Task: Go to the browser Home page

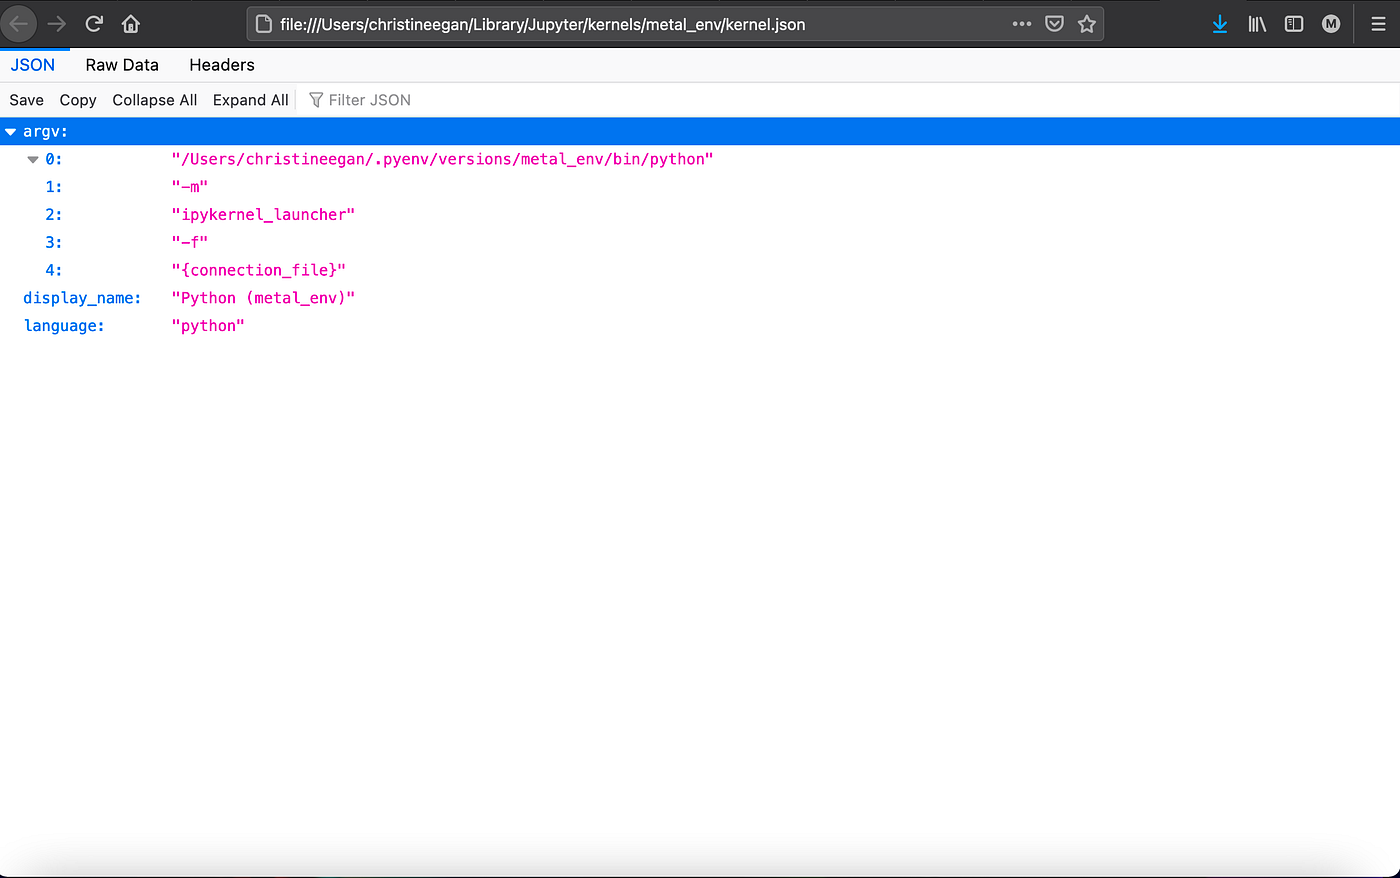Action: coord(131,24)
